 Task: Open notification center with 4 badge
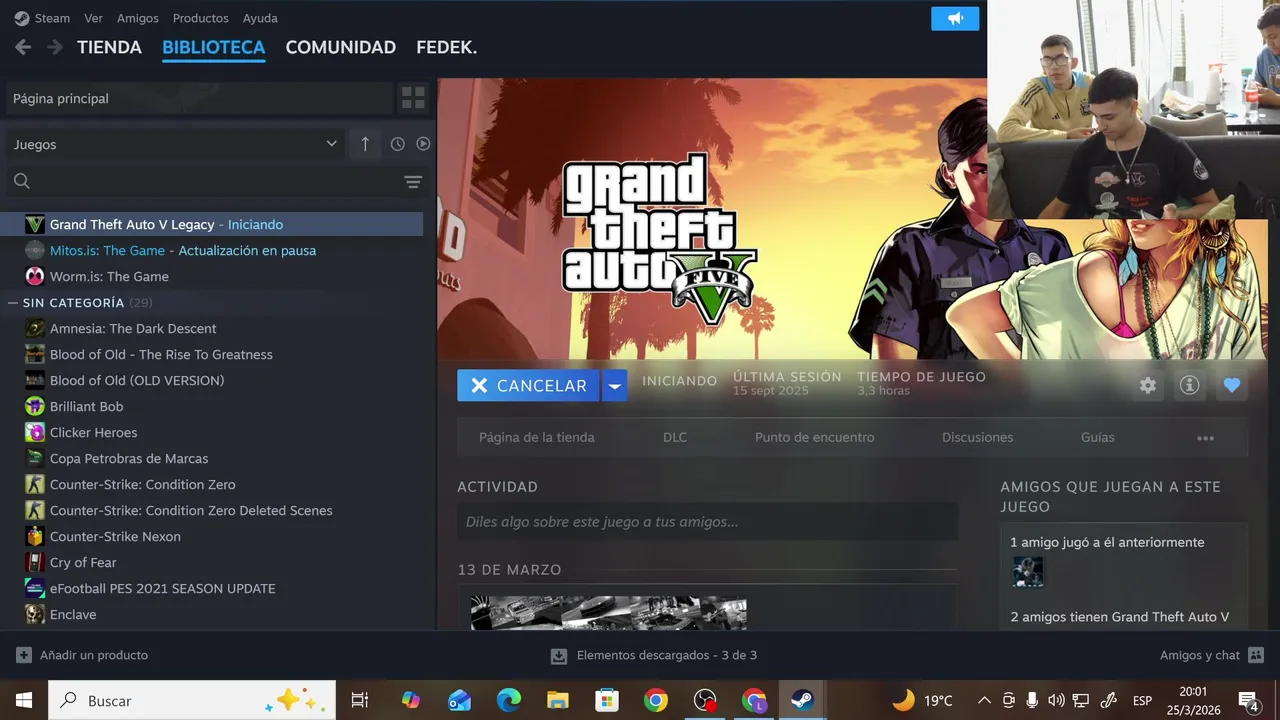click(1249, 700)
